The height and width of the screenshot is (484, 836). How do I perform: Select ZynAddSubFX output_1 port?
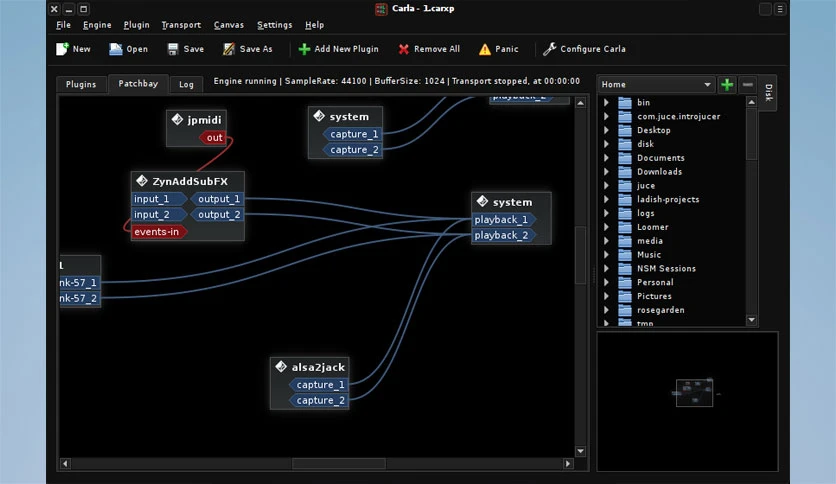[x=218, y=199]
